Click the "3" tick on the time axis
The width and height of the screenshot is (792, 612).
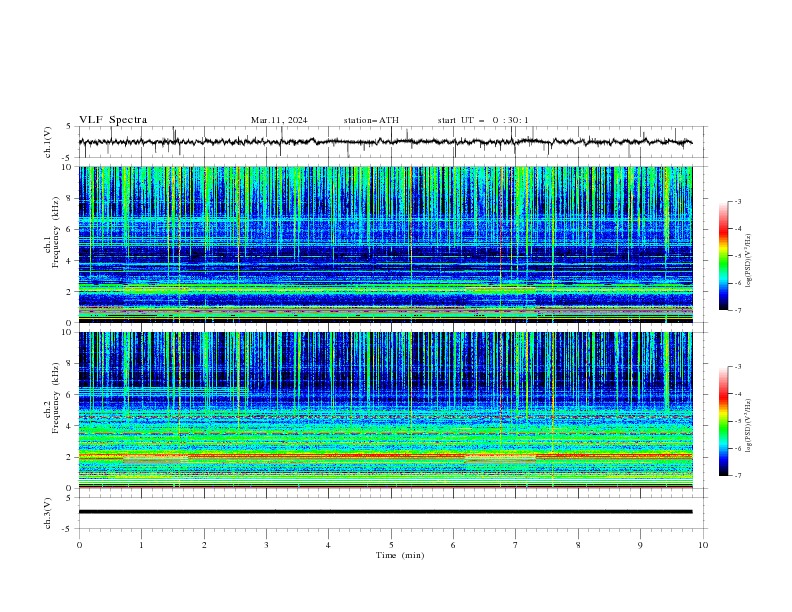(x=266, y=545)
